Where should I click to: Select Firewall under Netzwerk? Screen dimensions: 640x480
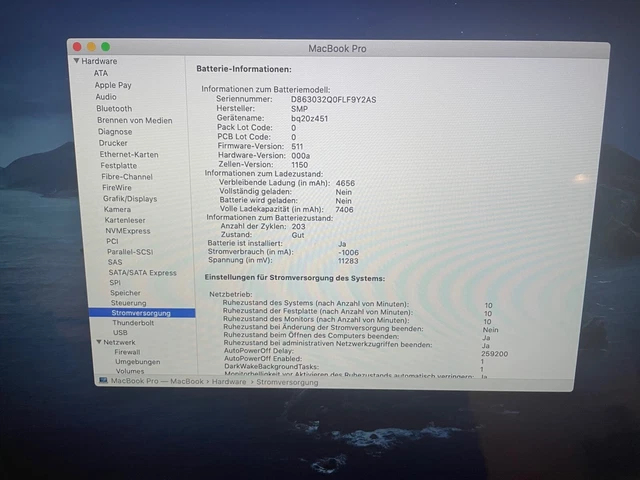(127, 352)
